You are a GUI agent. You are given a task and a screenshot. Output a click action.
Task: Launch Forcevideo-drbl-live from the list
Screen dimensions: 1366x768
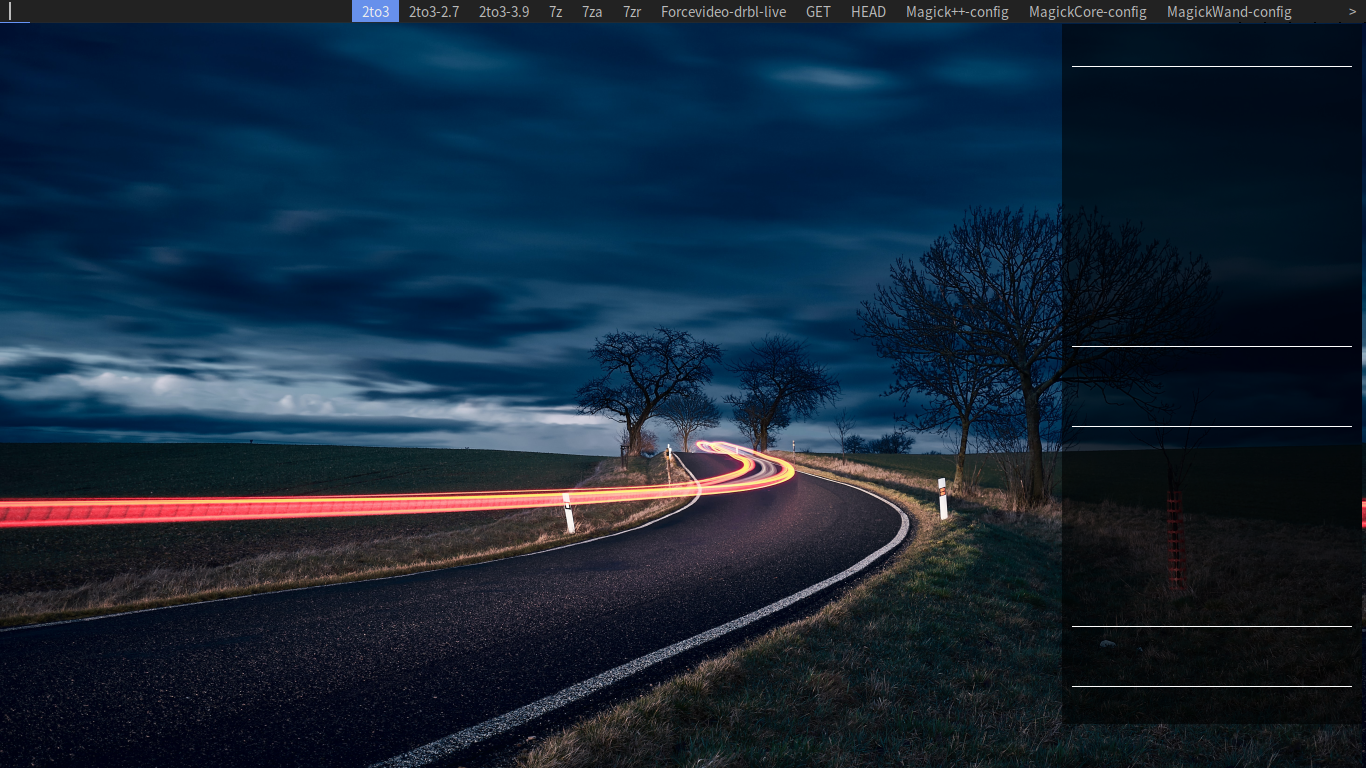(723, 12)
